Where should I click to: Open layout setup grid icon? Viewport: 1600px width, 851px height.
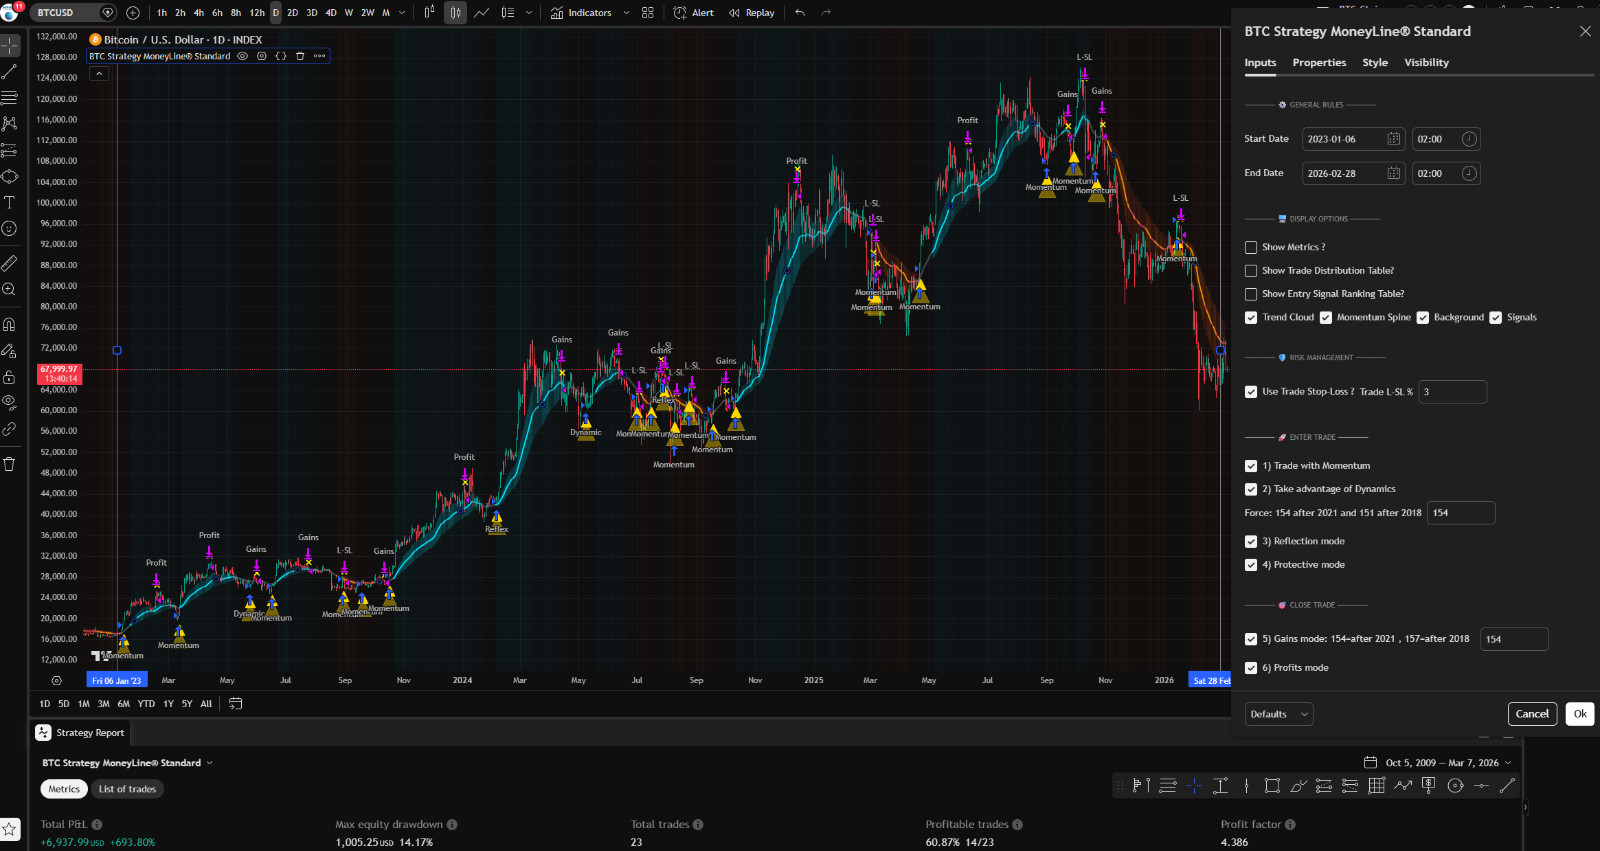[648, 13]
